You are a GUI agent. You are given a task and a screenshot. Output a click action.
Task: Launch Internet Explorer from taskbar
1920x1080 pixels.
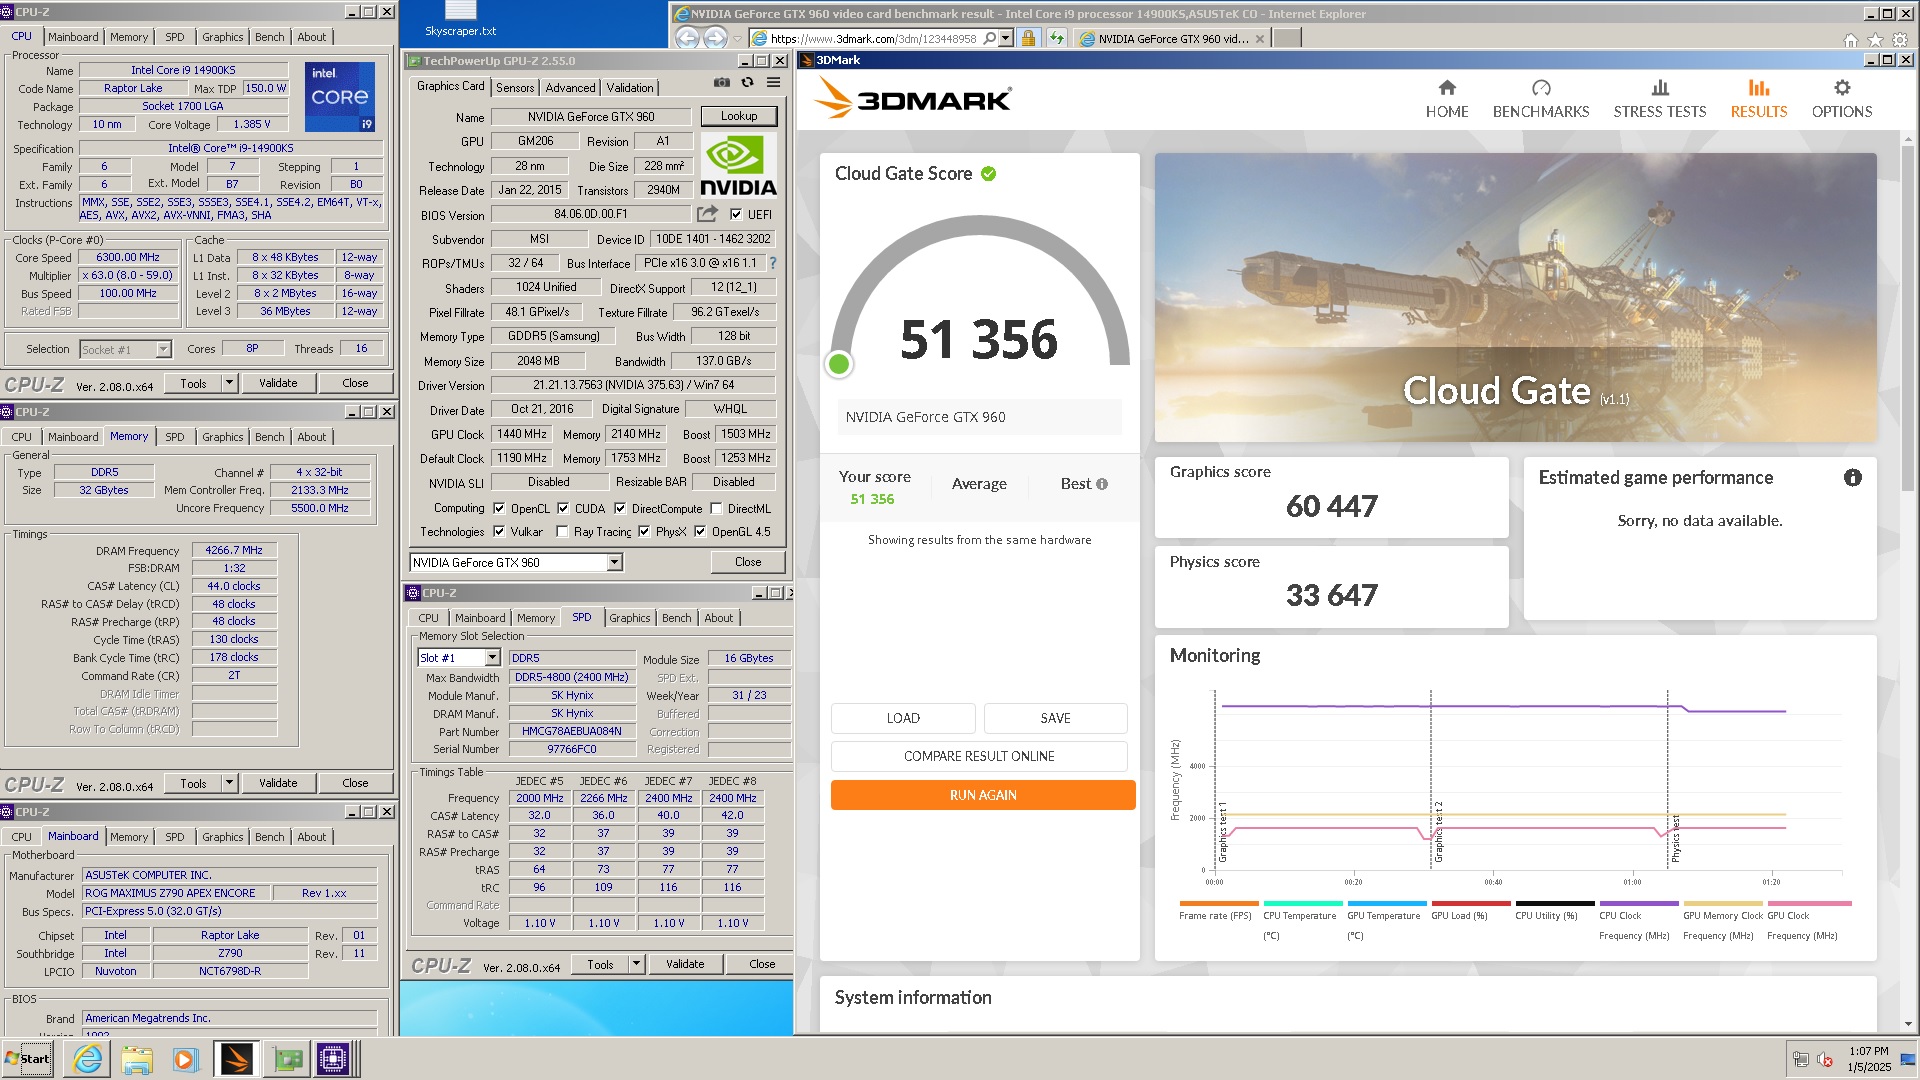pos(88,1059)
